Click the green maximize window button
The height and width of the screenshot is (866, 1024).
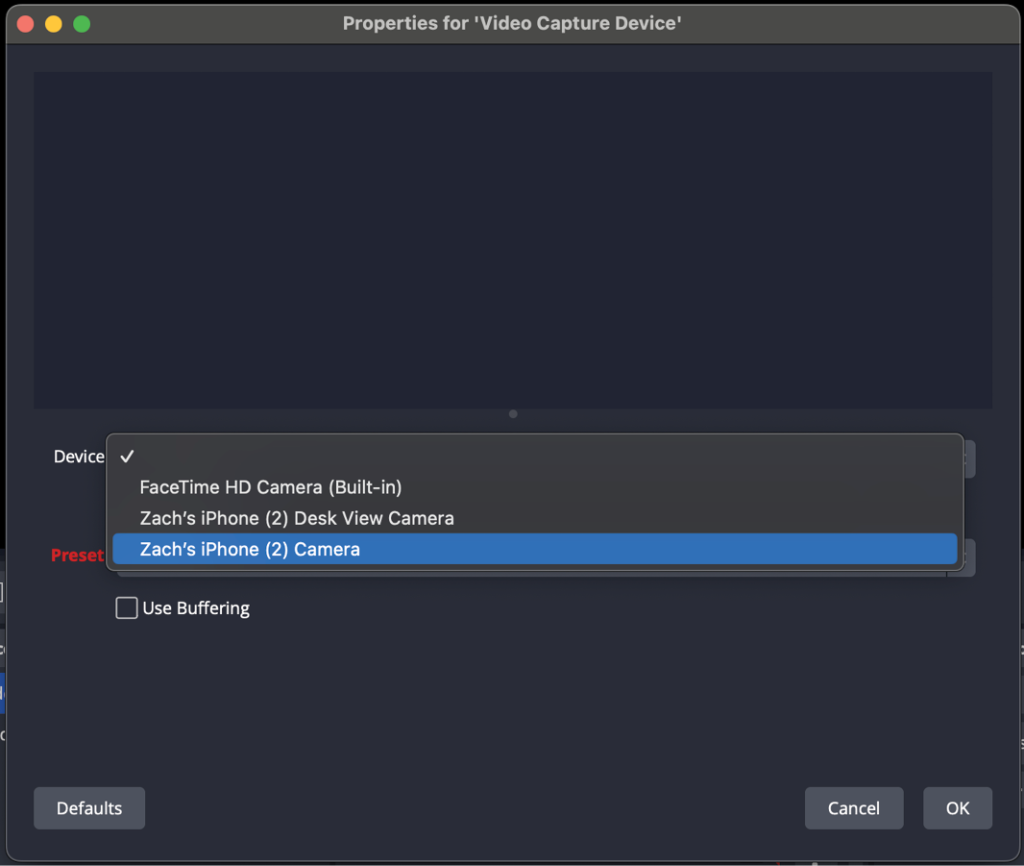(x=82, y=23)
